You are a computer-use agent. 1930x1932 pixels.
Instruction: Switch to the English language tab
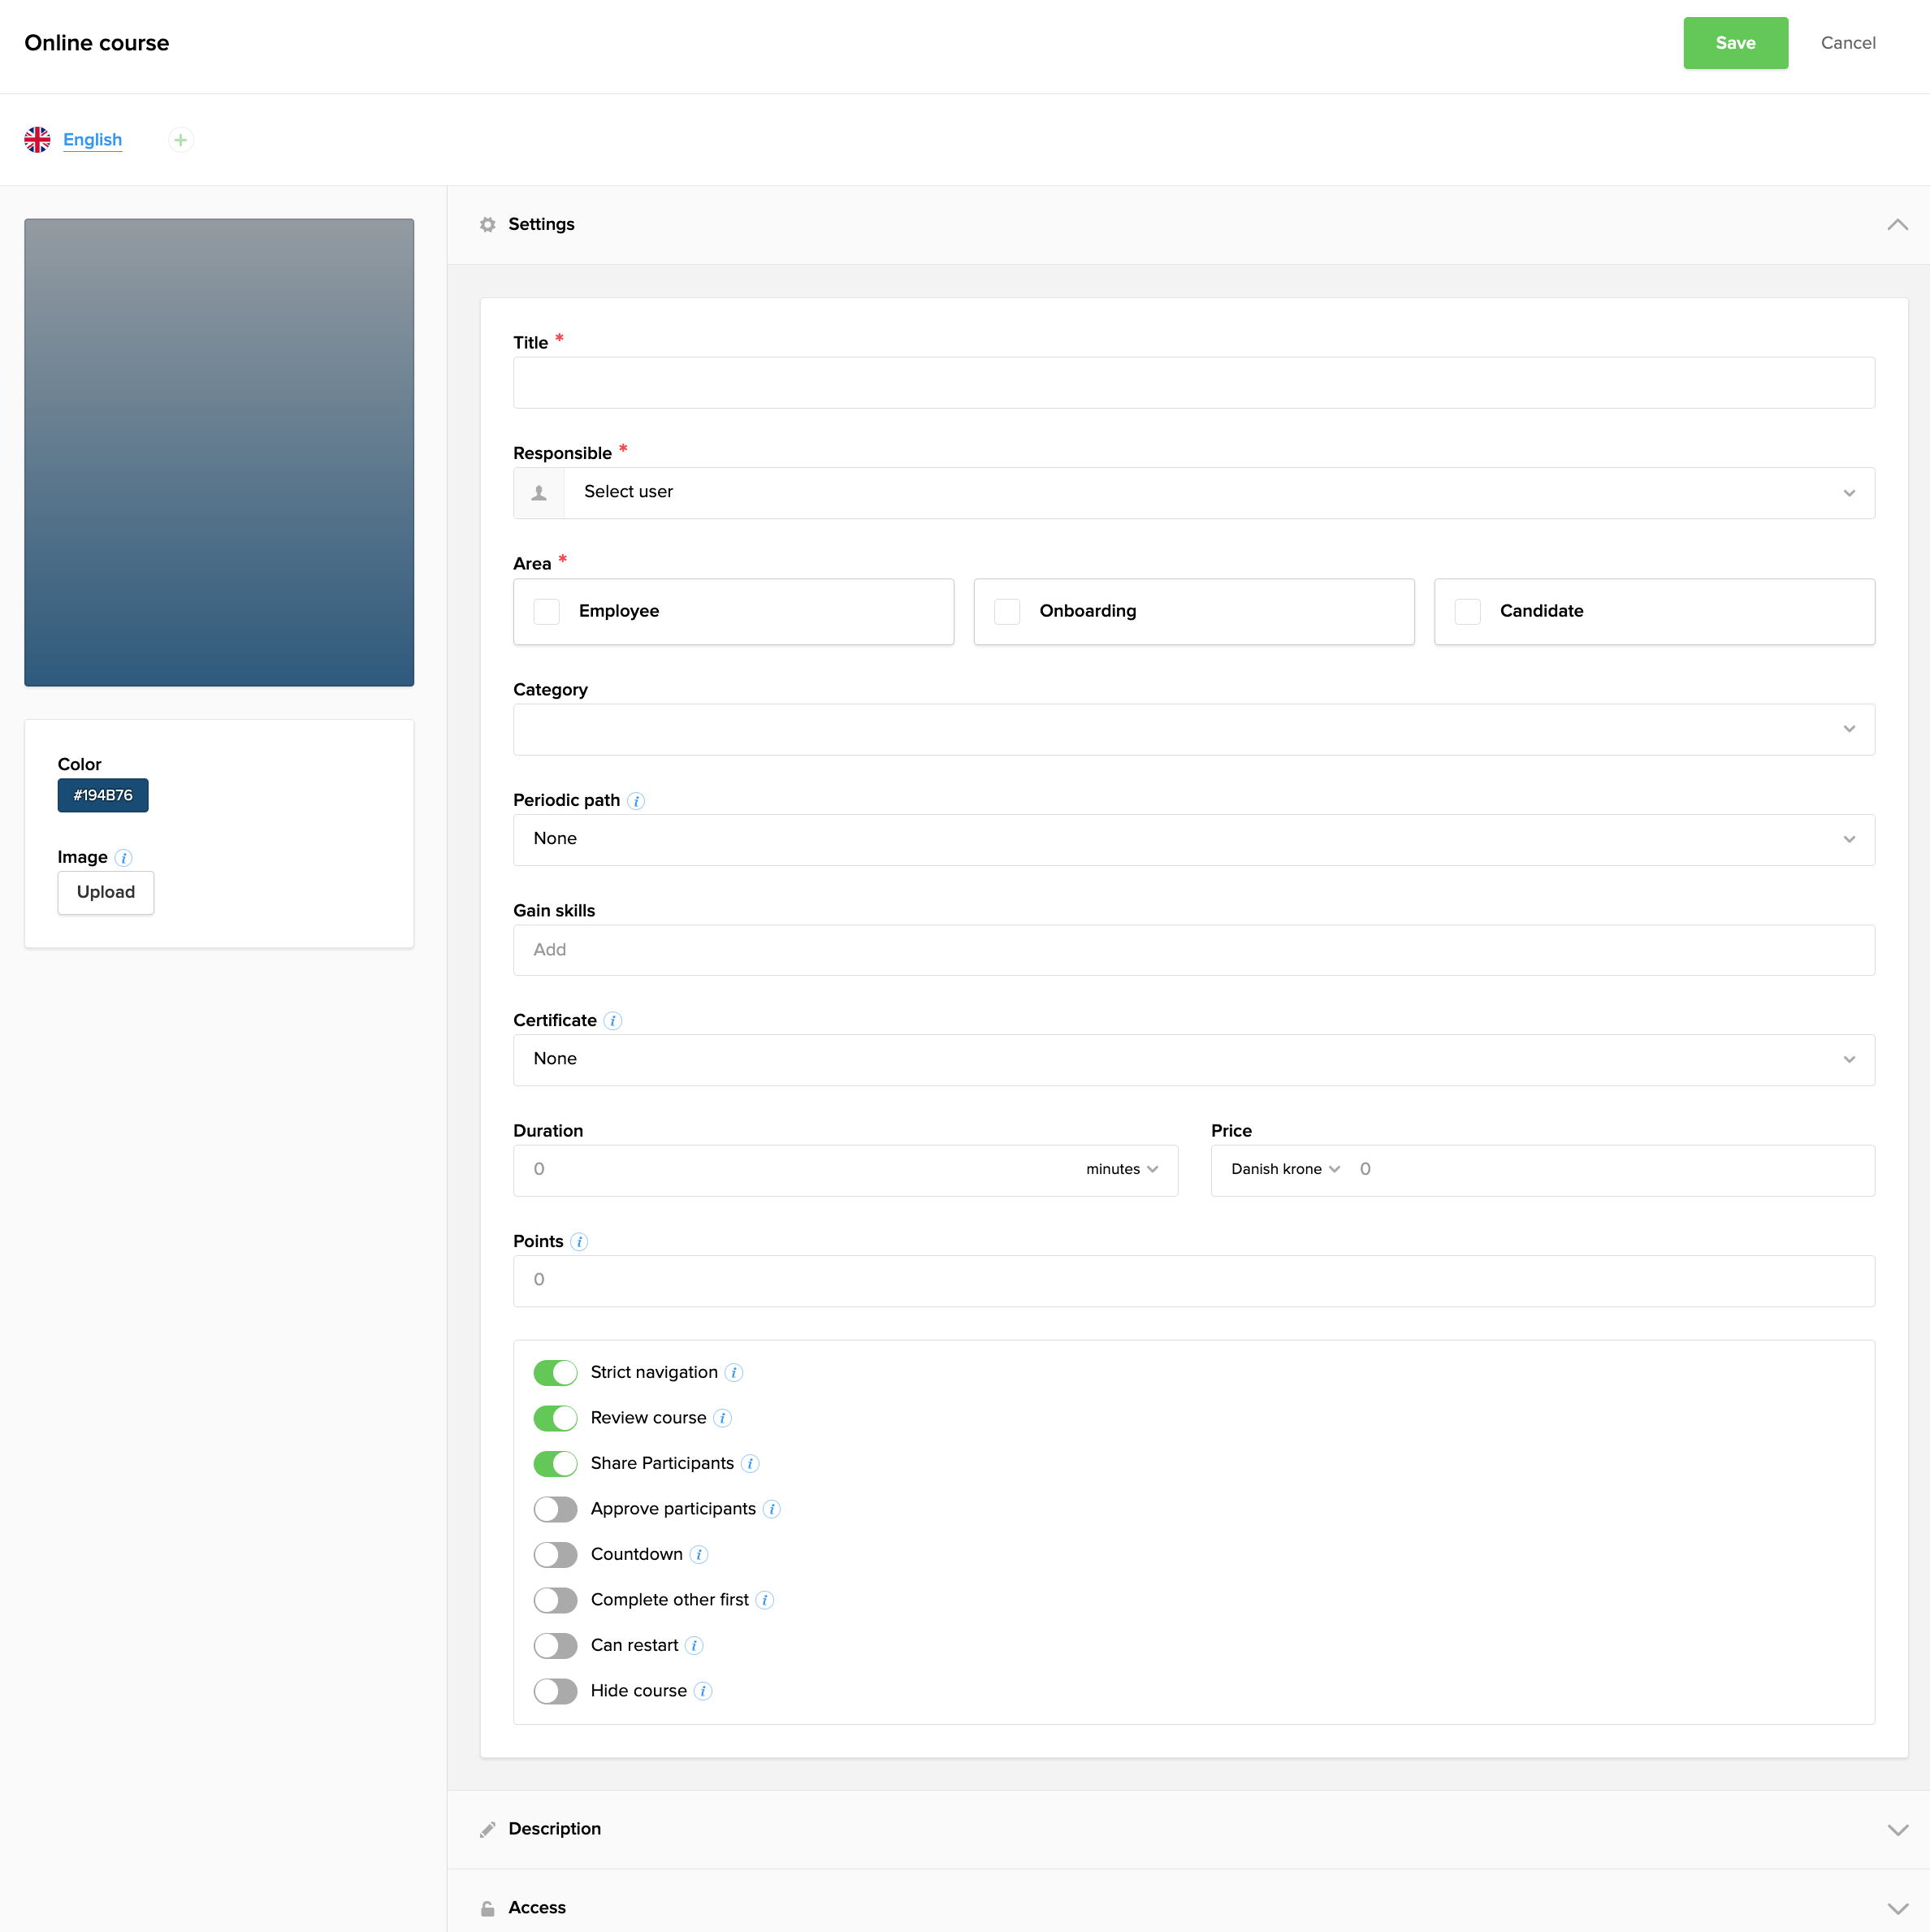click(92, 140)
